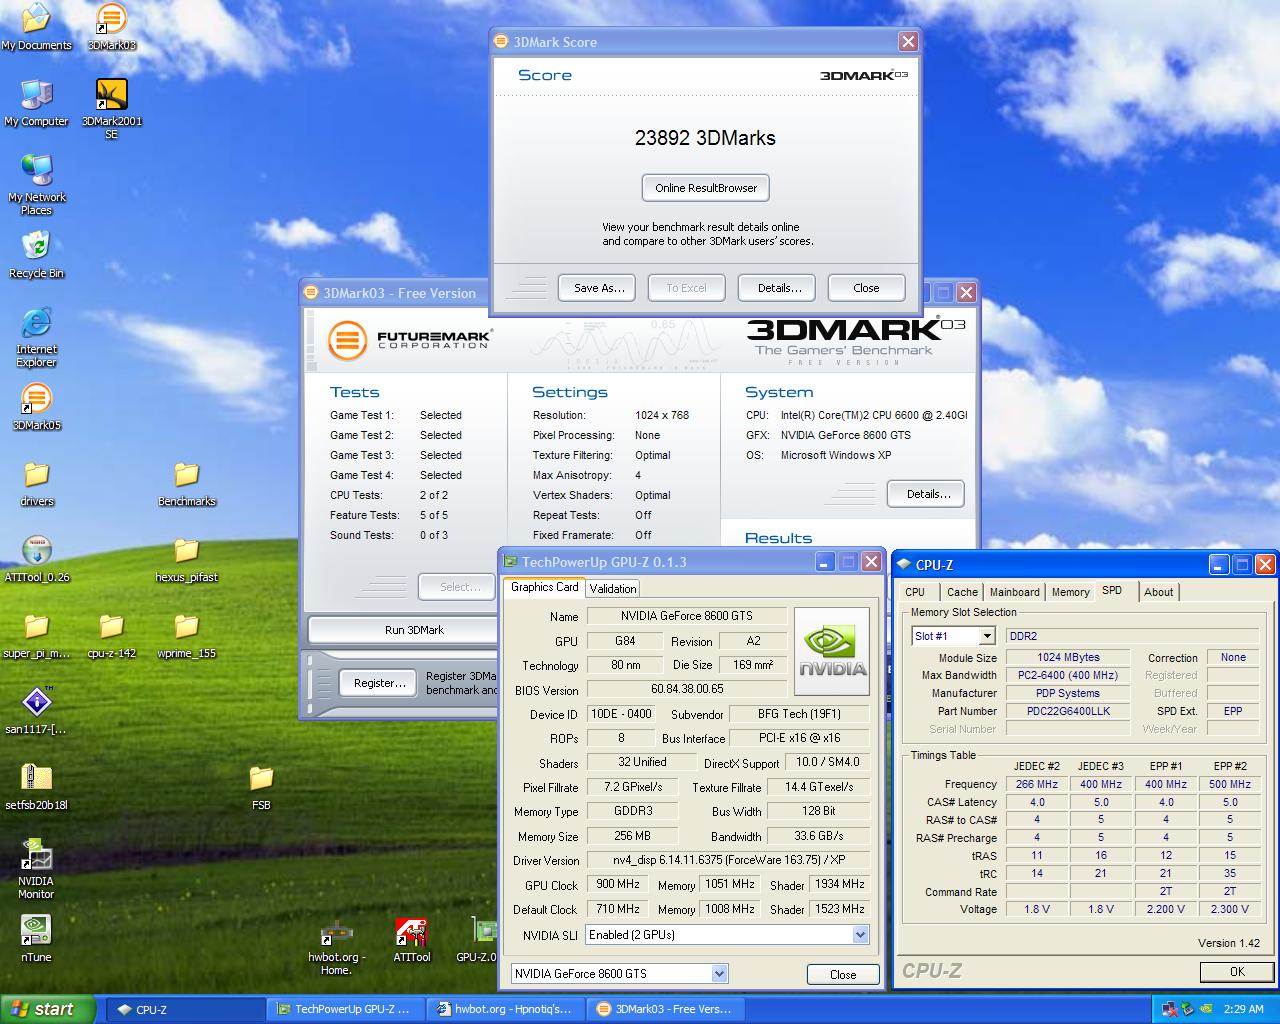
Task: Open system Details... in 3DMark03 window
Action: (x=925, y=494)
